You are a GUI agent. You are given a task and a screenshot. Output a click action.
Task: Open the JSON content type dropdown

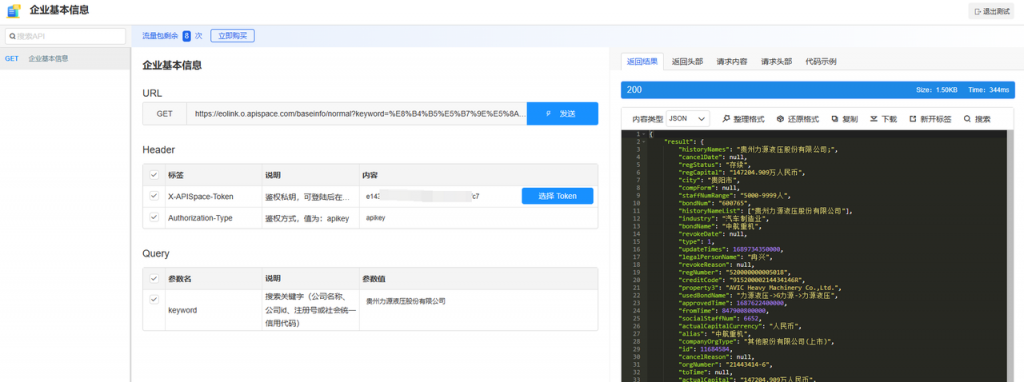(688, 119)
